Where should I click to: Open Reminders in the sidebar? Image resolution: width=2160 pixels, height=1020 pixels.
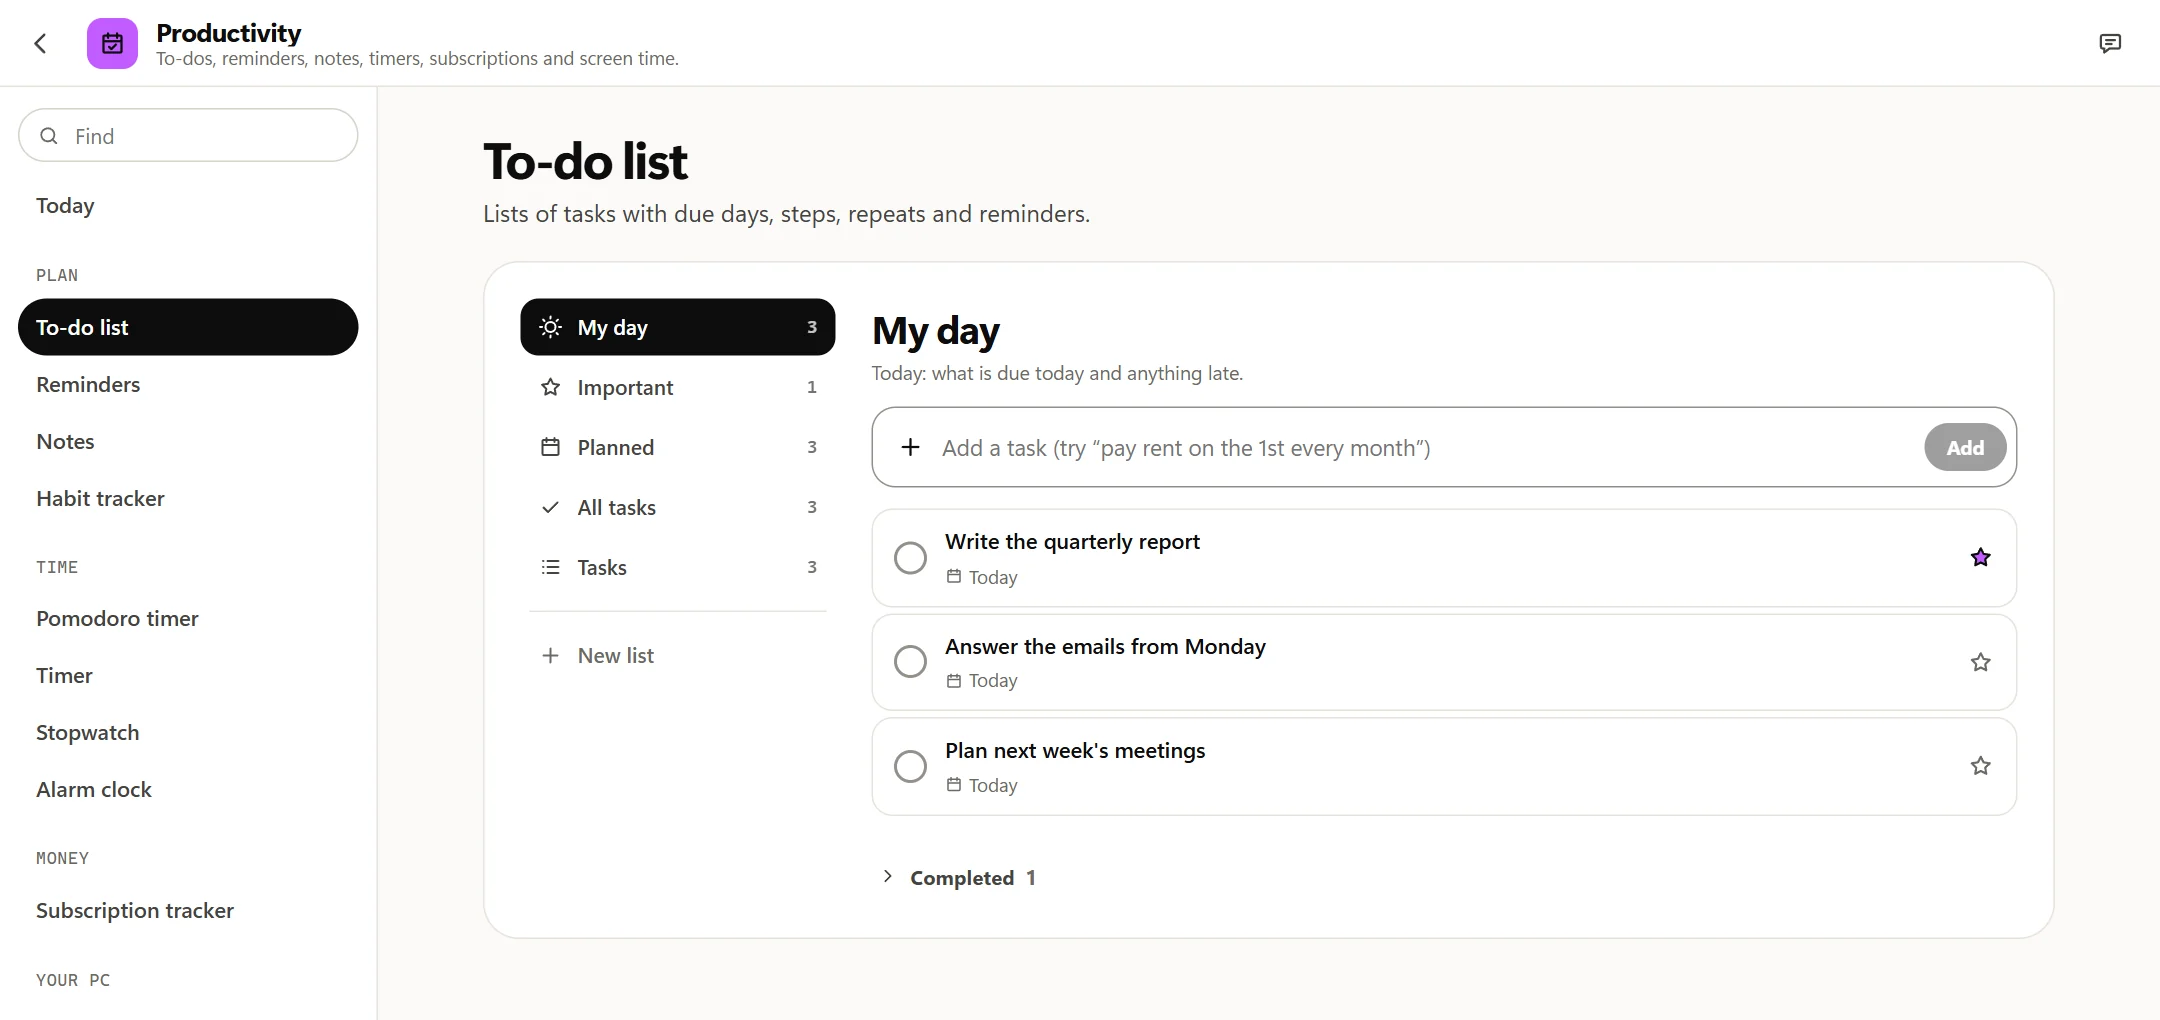click(x=188, y=384)
